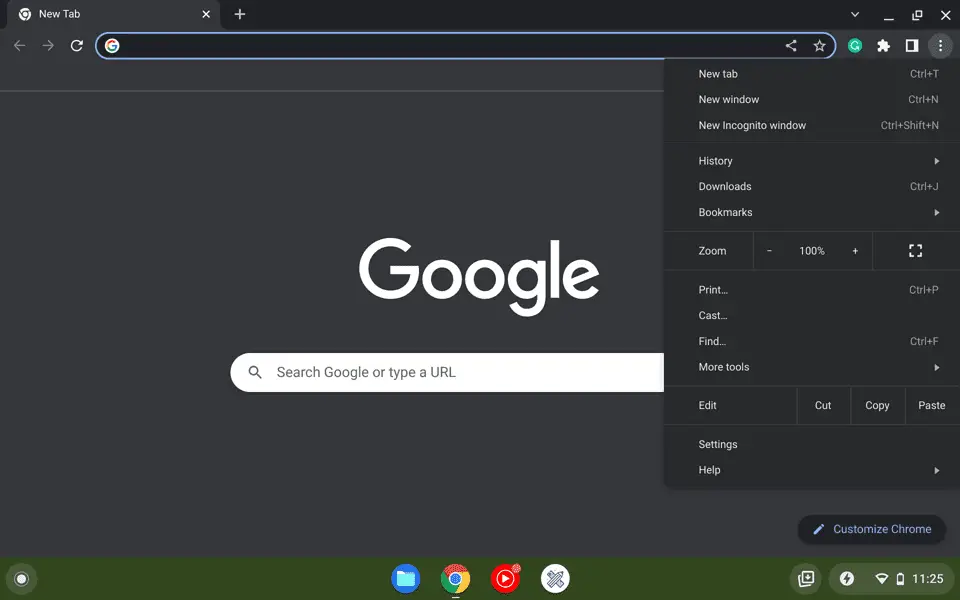
Task: Click the back navigation arrow
Action: (18, 45)
